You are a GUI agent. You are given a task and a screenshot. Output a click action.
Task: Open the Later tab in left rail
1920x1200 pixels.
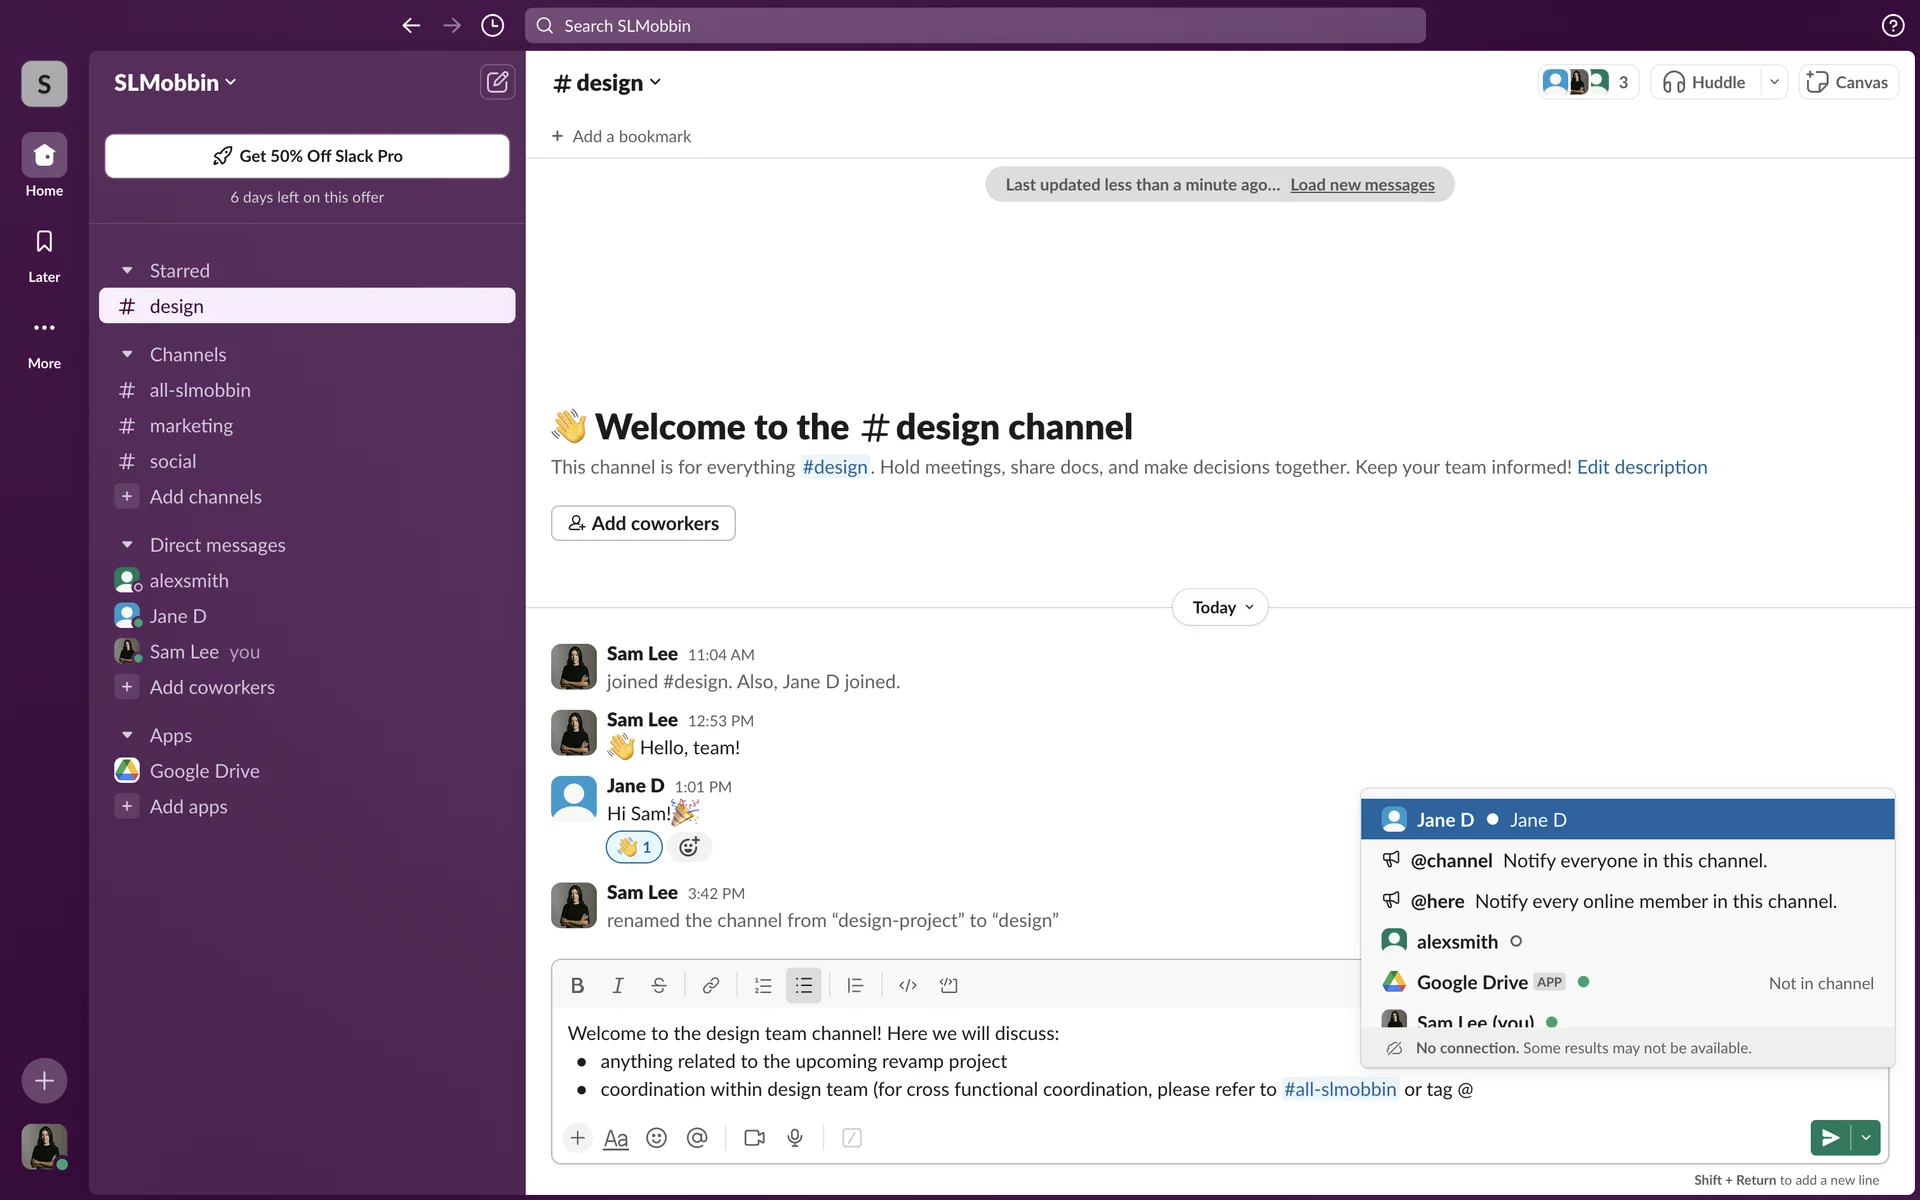pyautogui.click(x=44, y=255)
